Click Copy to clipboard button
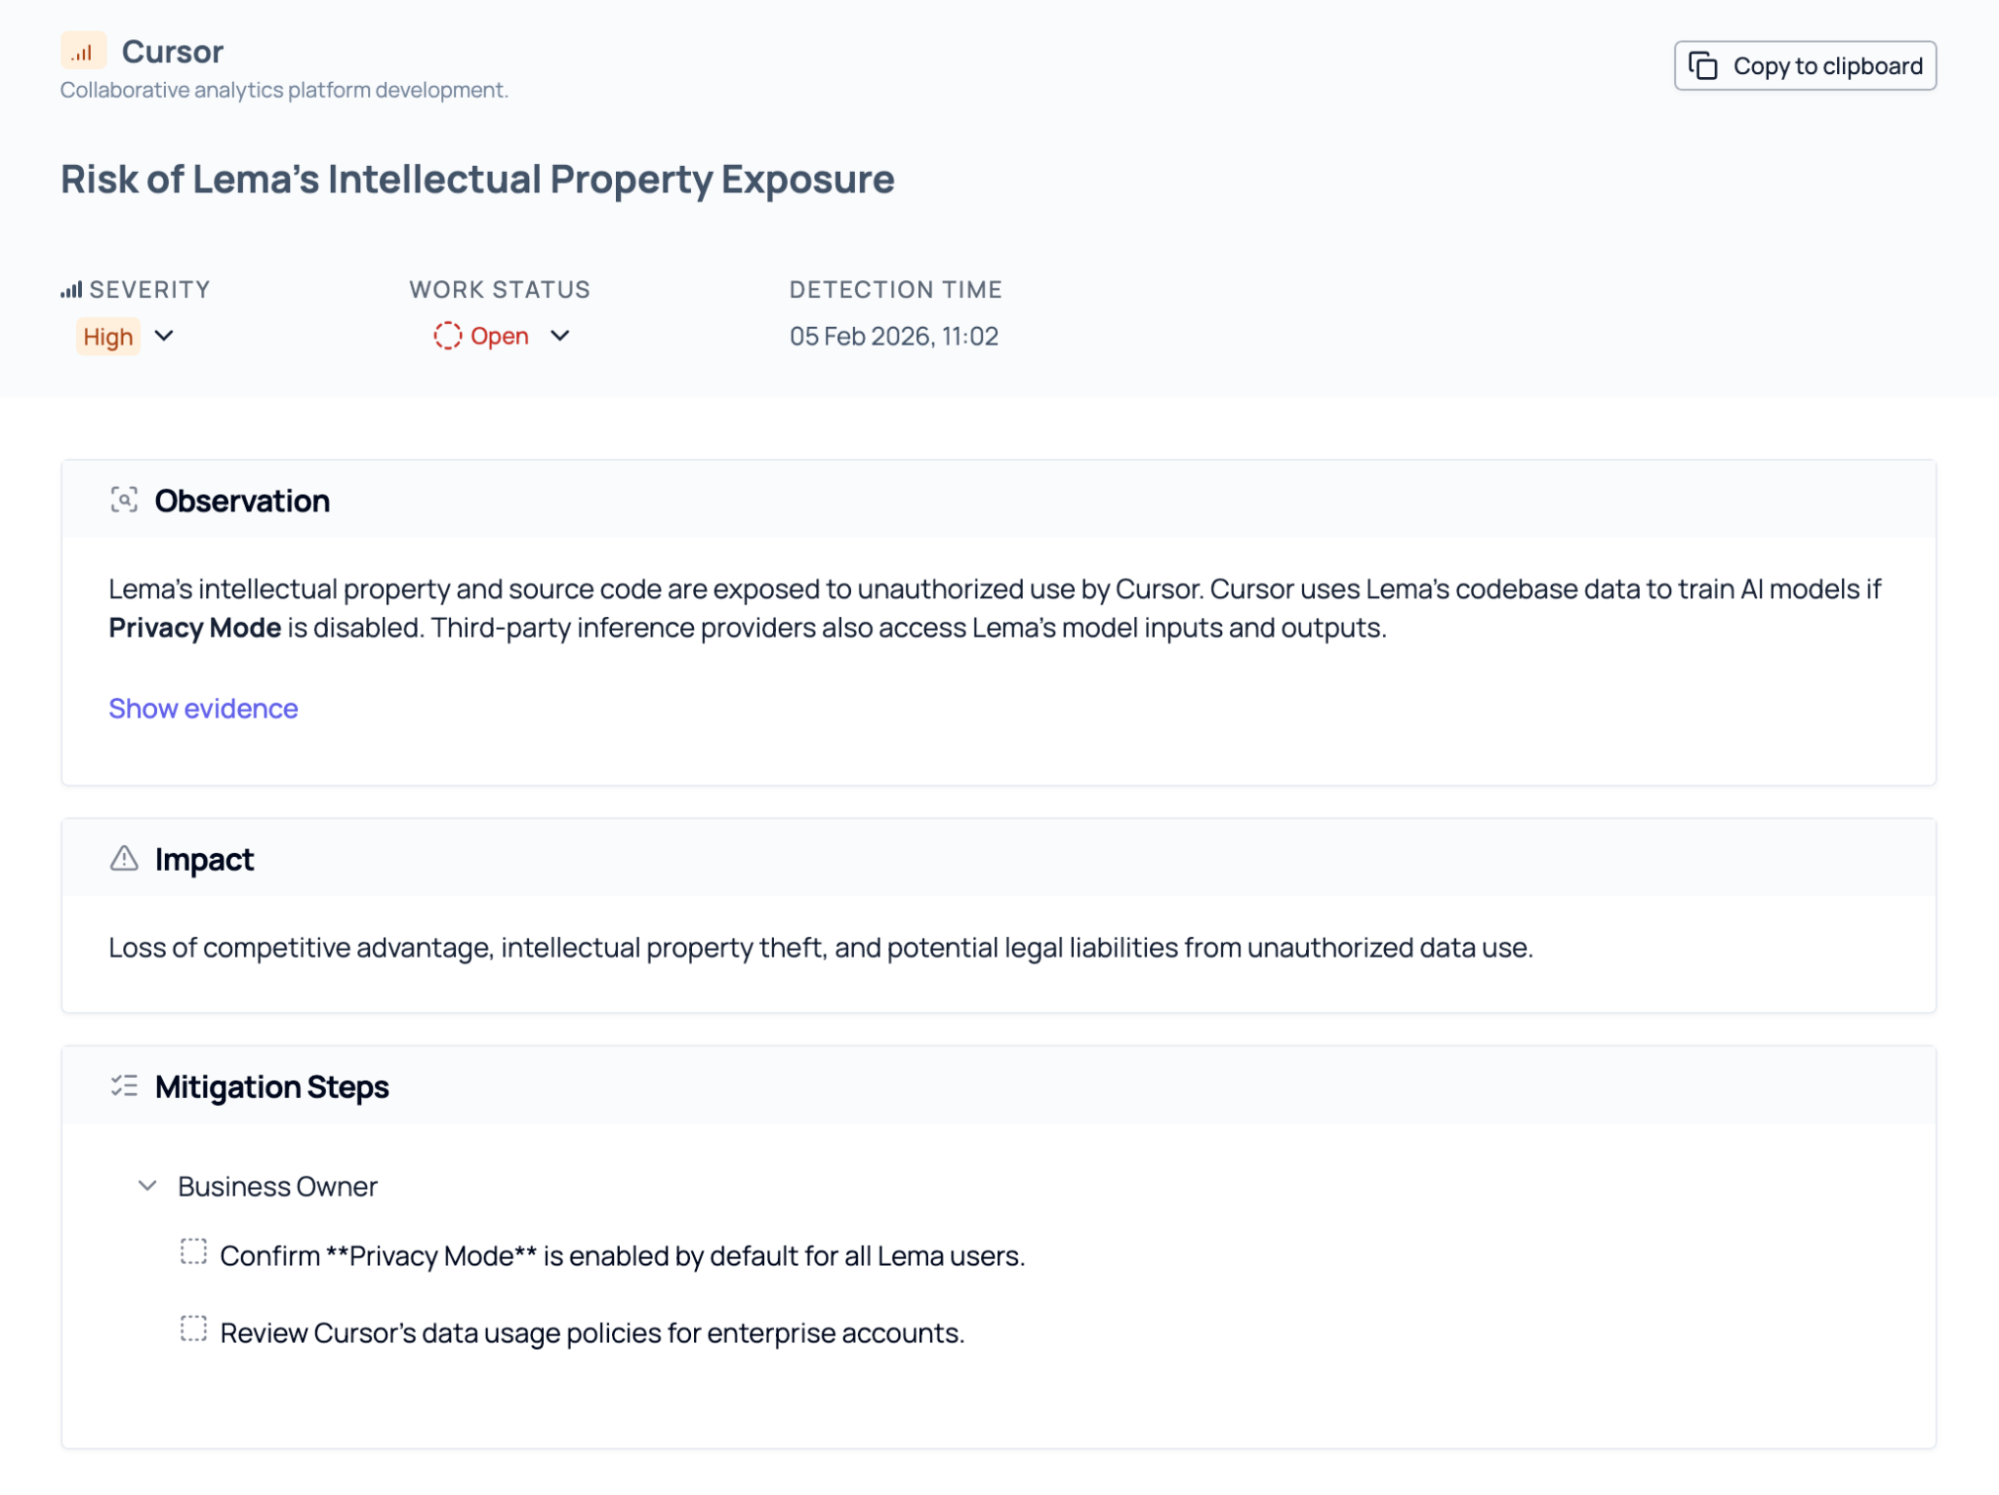This screenshot has height=1495, width=1999. (1805, 66)
